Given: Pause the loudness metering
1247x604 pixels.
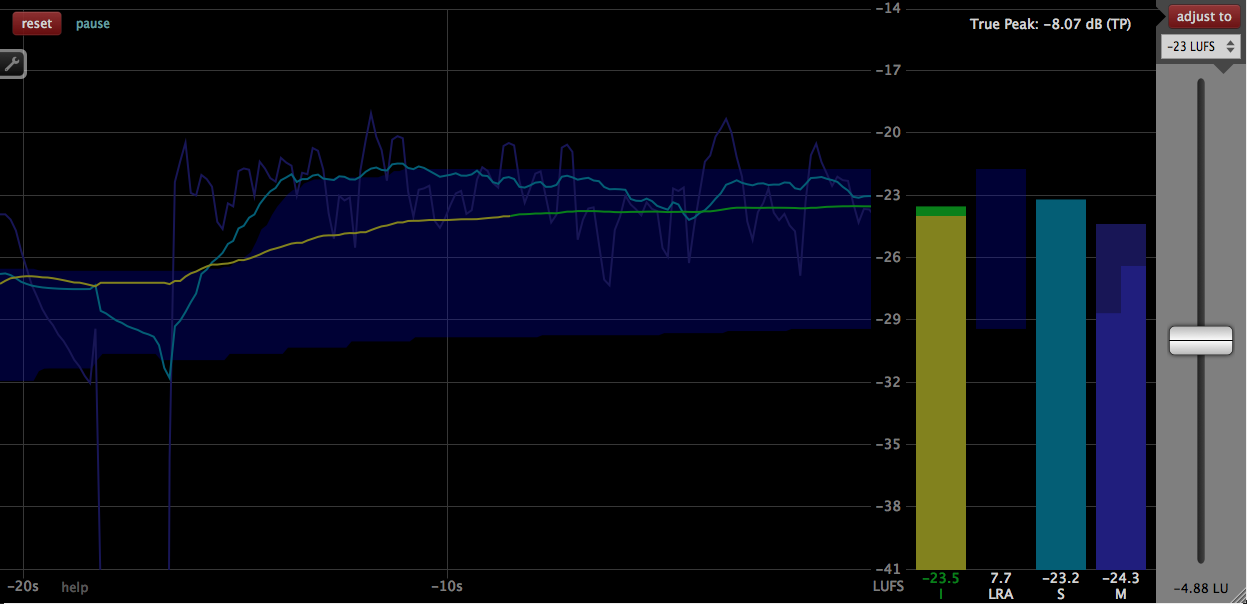Looking at the screenshot, I should (x=93, y=24).
